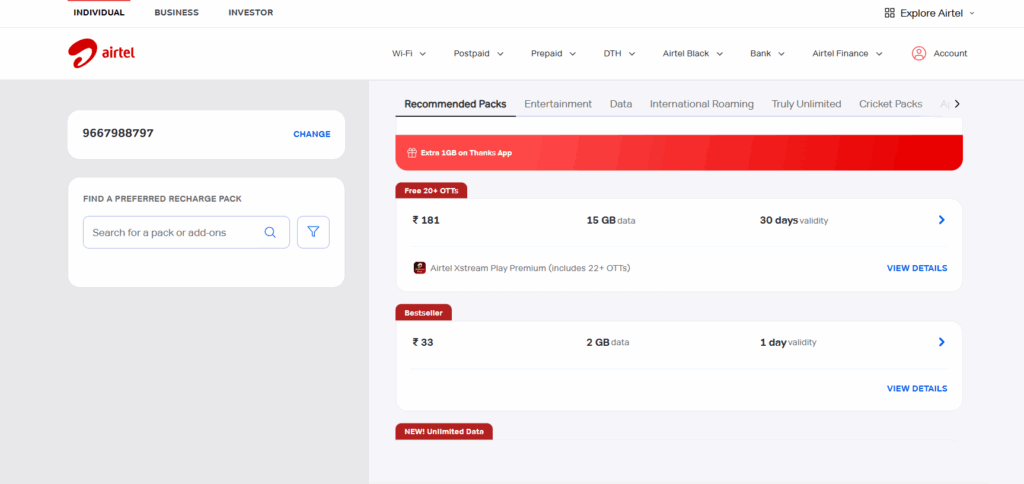Select the International Roaming tab
This screenshot has height=484, width=1024.
pyautogui.click(x=701, y=104)
